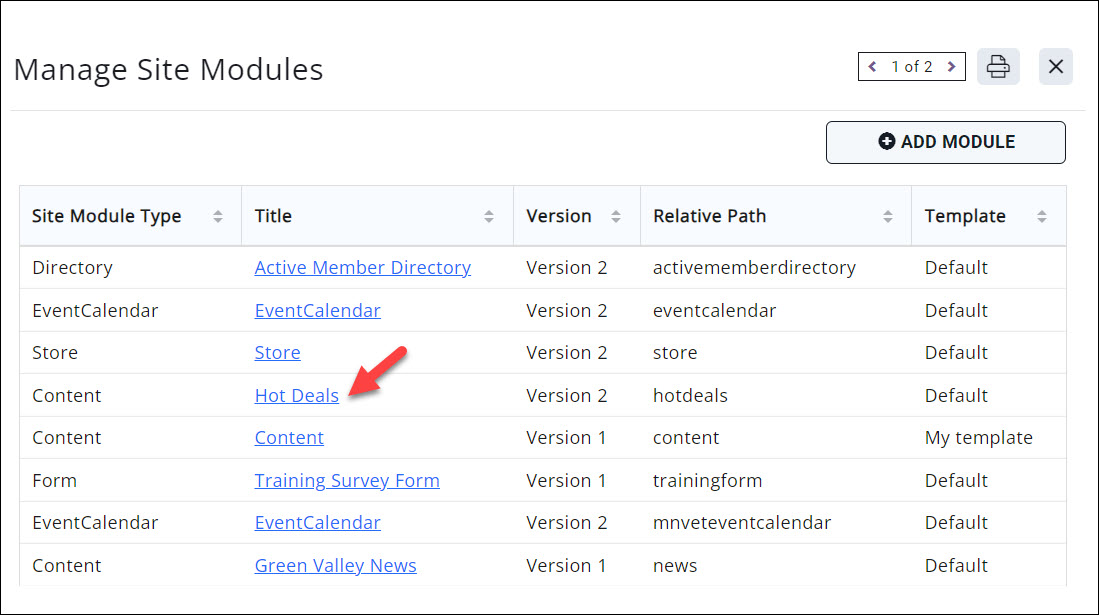Select the 'My template' cell

pos(978,438)
